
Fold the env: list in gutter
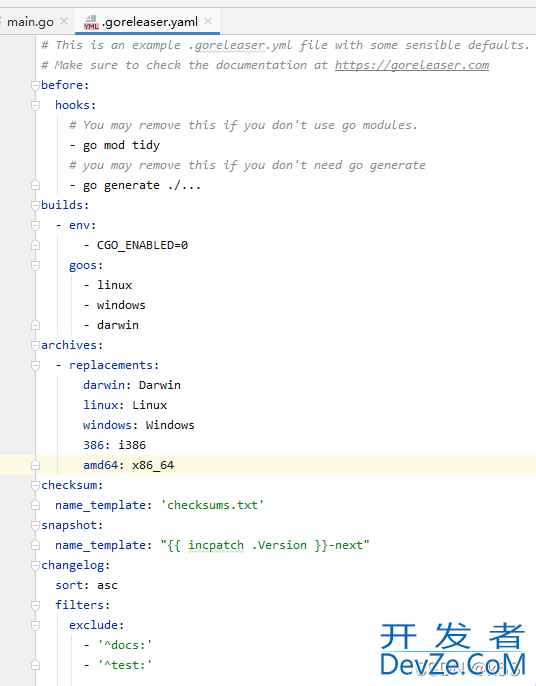tap(35, 225)
